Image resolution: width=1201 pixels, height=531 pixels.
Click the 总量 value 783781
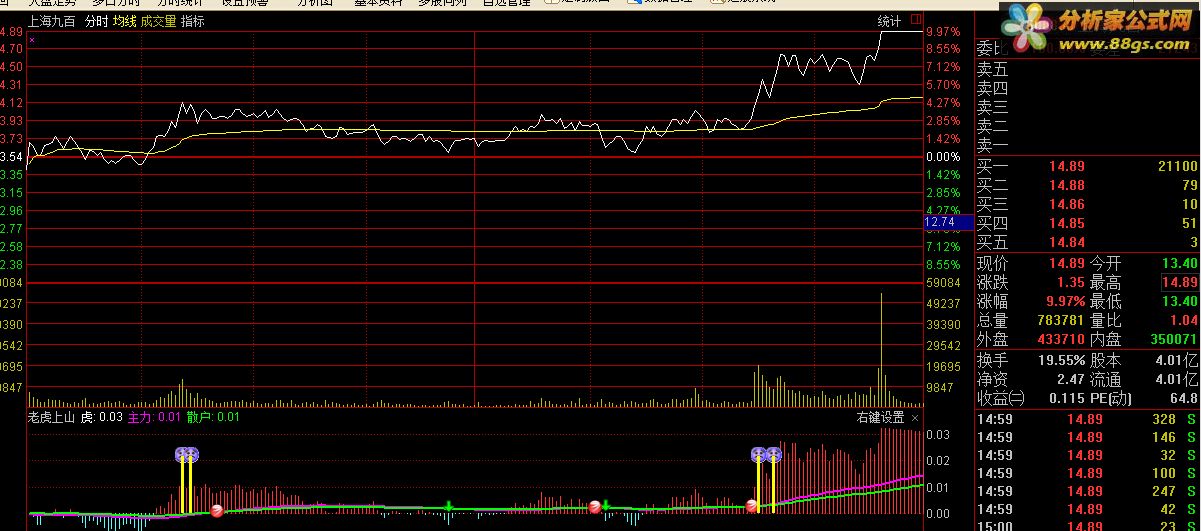click(x=1060, y=321)
